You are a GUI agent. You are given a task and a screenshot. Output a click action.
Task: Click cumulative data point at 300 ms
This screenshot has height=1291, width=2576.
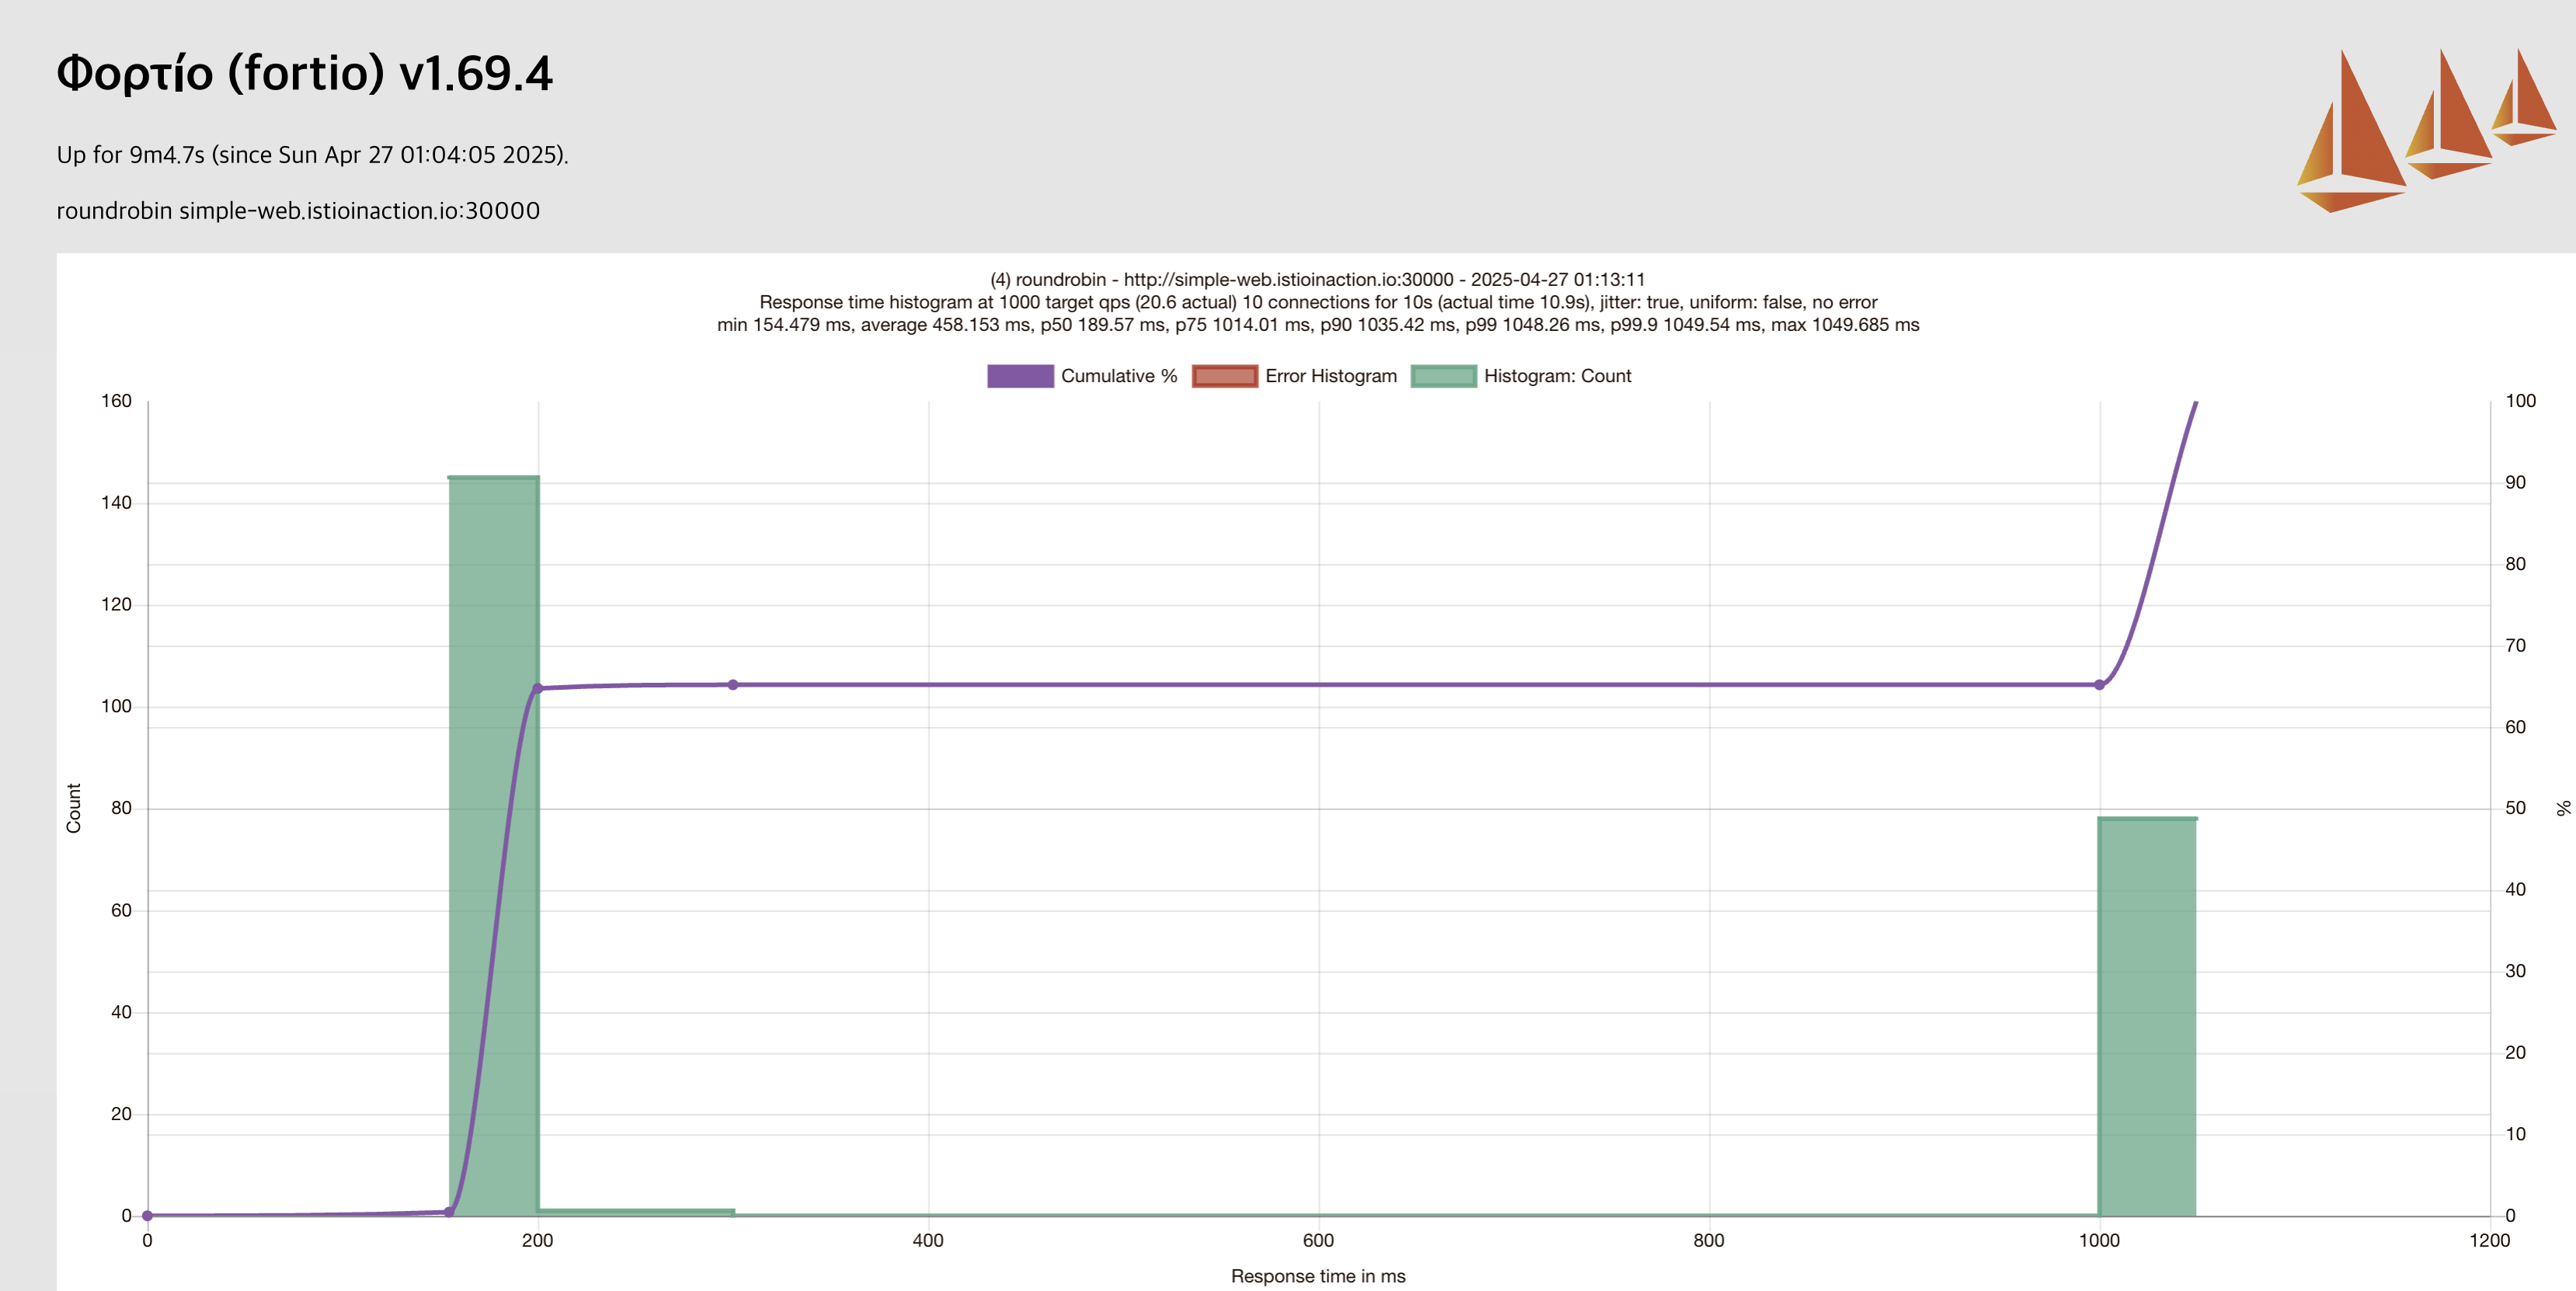[733, 685]
